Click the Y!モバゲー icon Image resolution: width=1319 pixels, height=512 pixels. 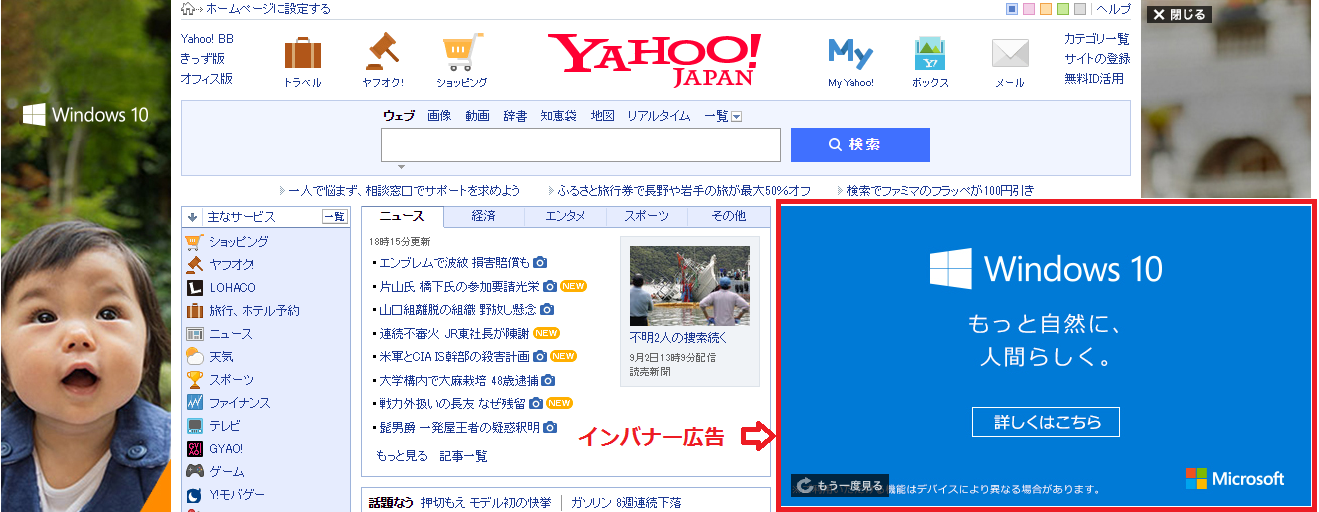tap(194, 494)
